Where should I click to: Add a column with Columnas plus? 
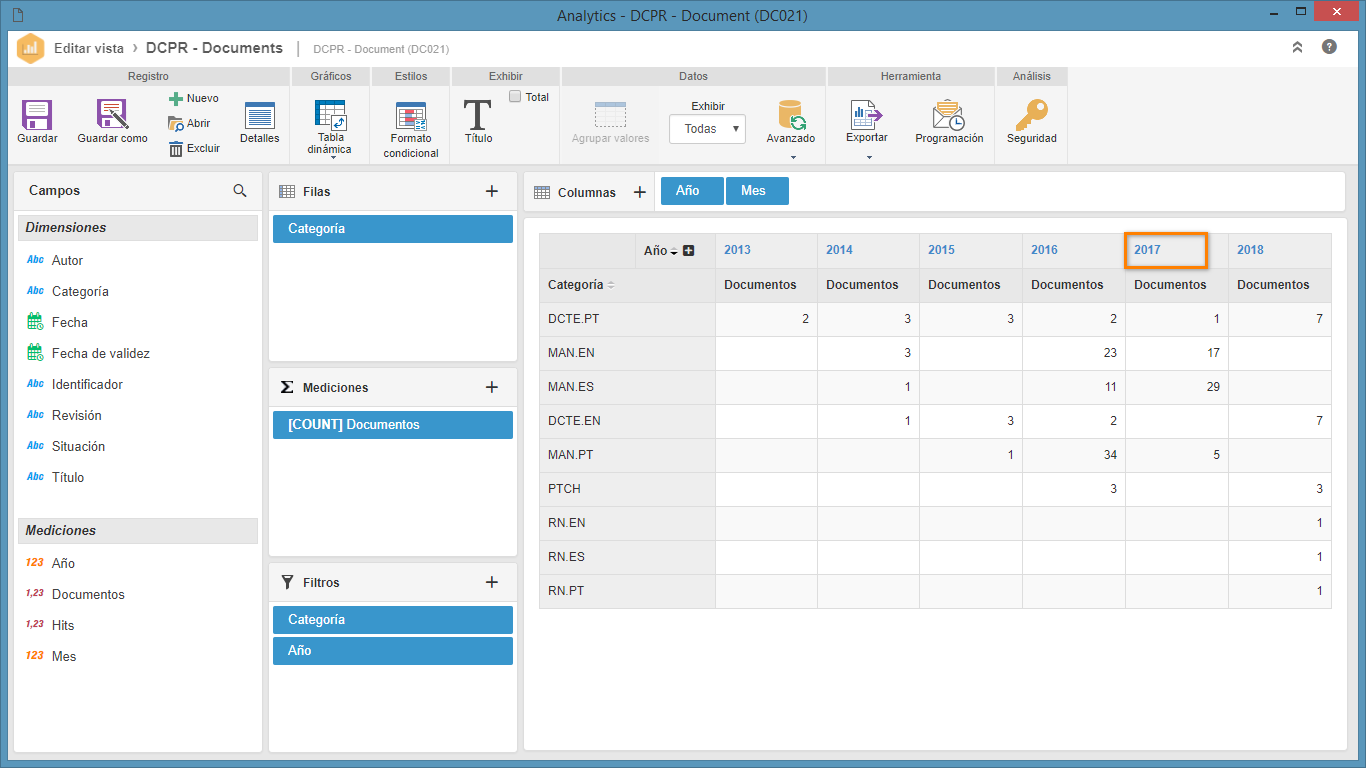(640, 192)
